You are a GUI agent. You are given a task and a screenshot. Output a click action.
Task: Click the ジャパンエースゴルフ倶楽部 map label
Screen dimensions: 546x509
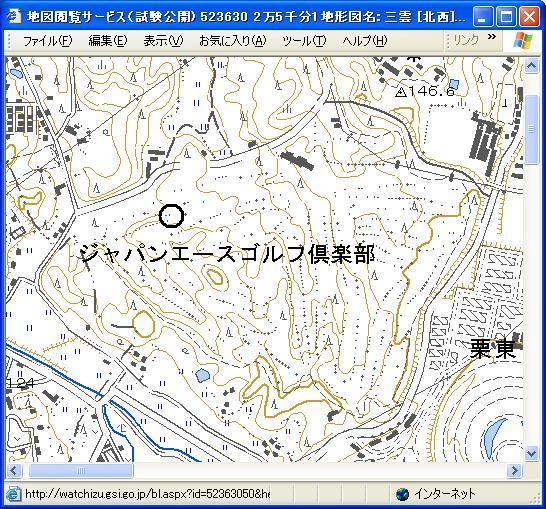pos(228,254)
